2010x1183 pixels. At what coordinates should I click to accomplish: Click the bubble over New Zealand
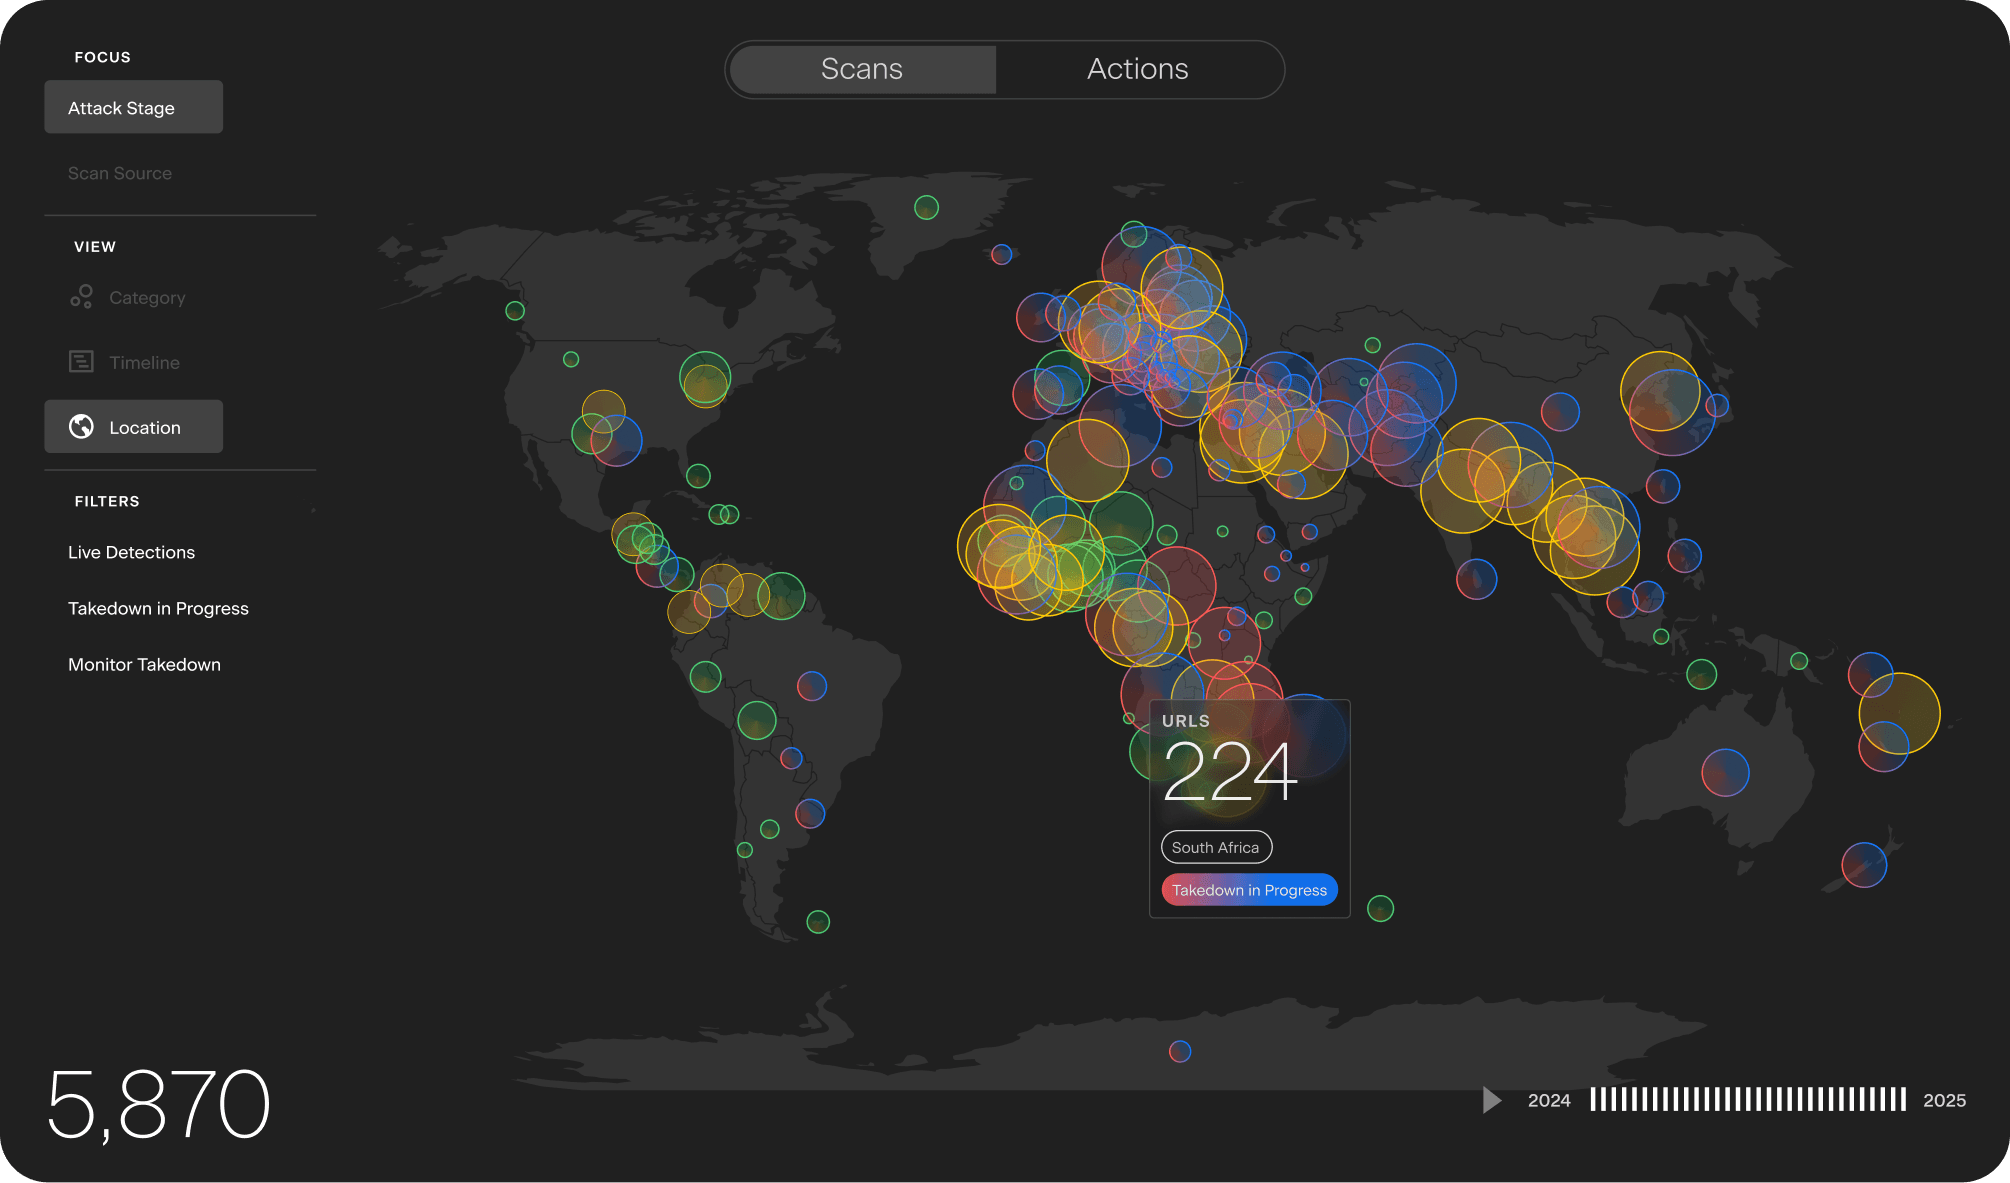click(x=1864, y=865)
